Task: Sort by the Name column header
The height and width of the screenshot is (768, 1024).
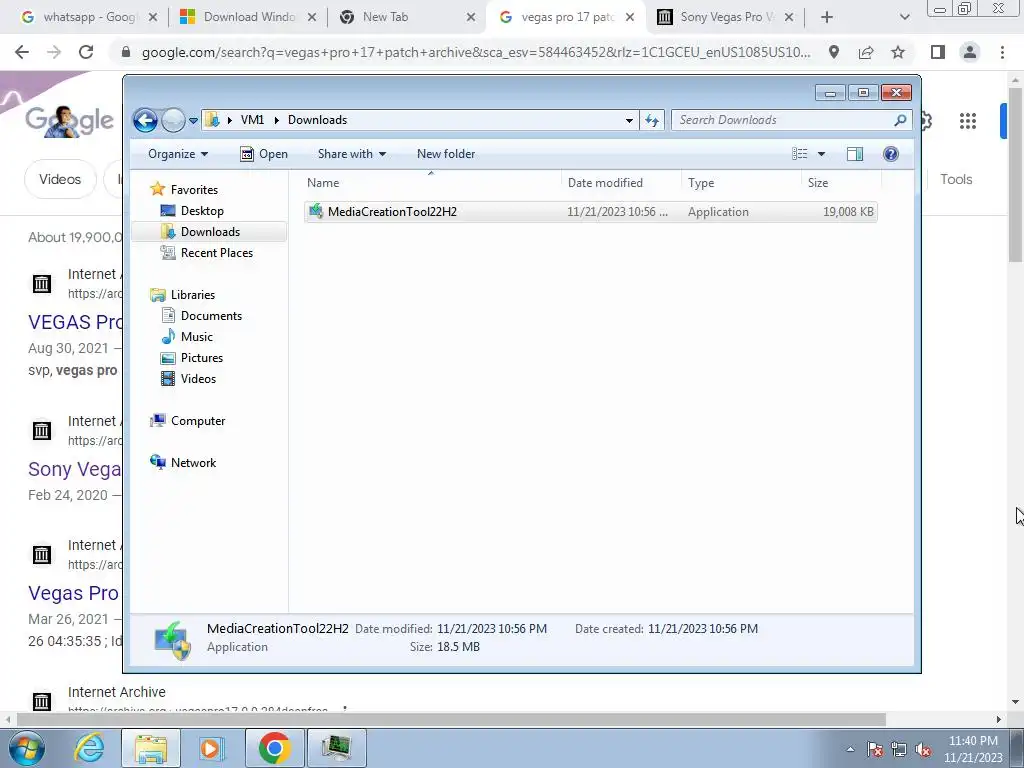Action: coord(431,183)
